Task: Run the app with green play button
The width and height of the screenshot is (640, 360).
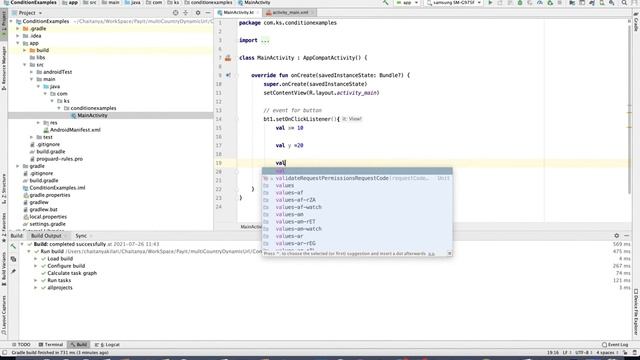Action: (x=490, y=2)
